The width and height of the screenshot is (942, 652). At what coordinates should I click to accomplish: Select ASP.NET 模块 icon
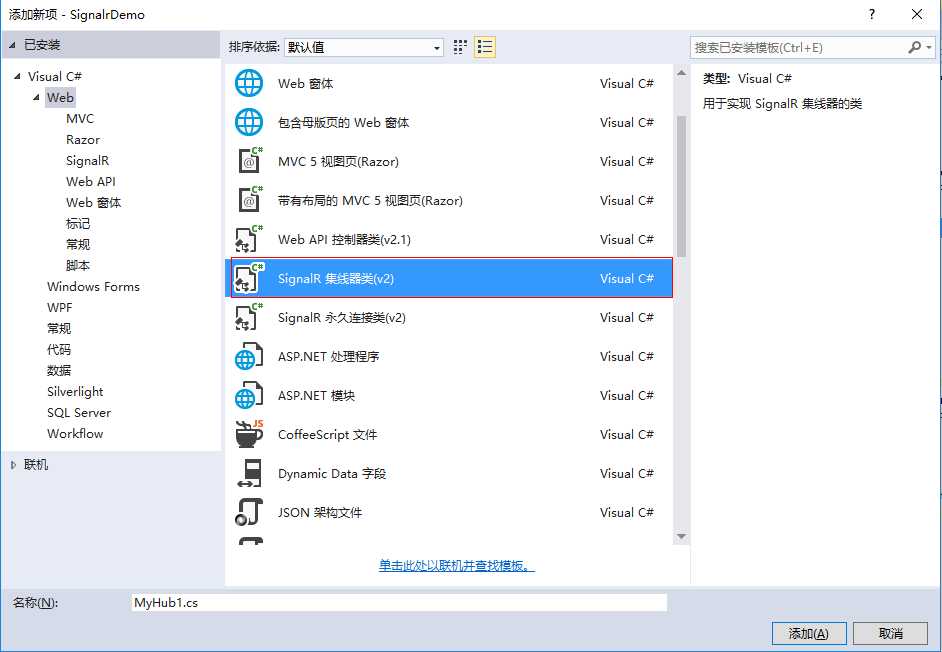point(249,395)
